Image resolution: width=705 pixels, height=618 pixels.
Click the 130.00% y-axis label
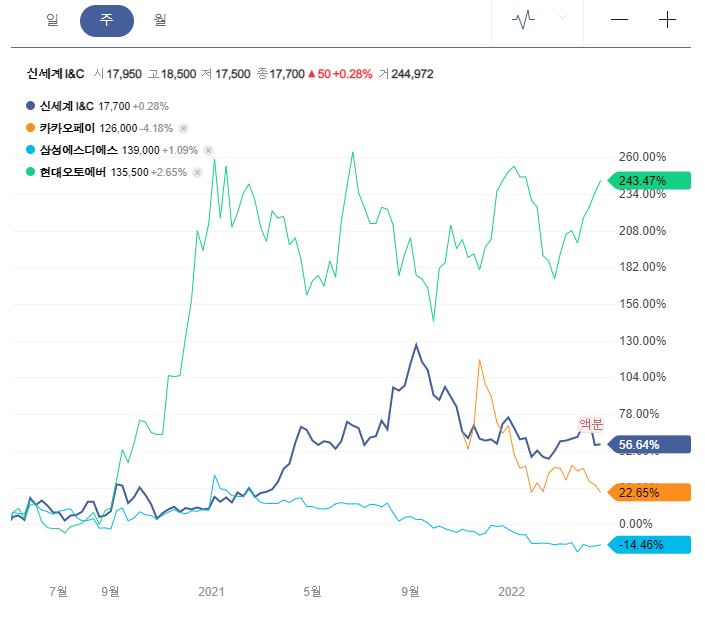coord(643,341)
